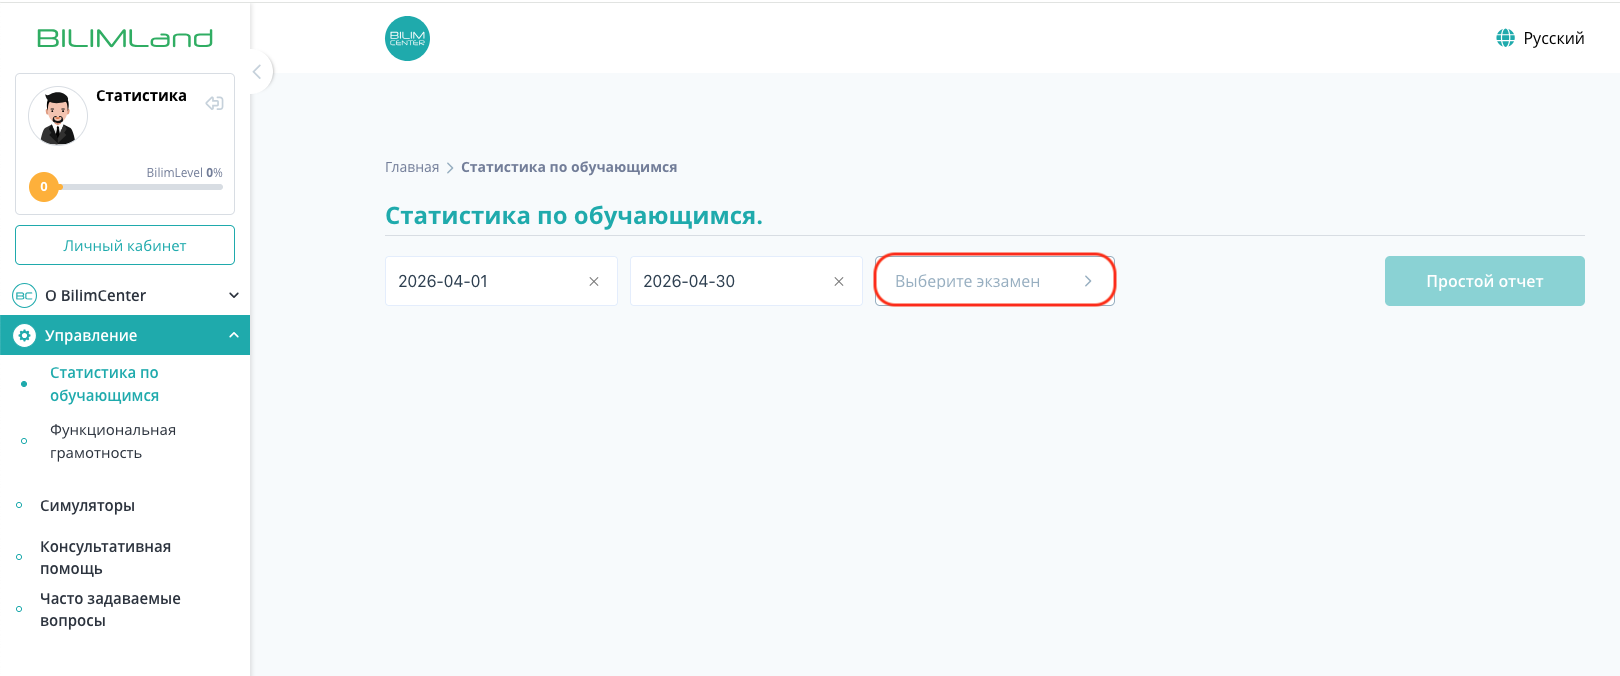Click the BC icon next to О BilimCenter
1620x676 pixels.
click(24, 295)
